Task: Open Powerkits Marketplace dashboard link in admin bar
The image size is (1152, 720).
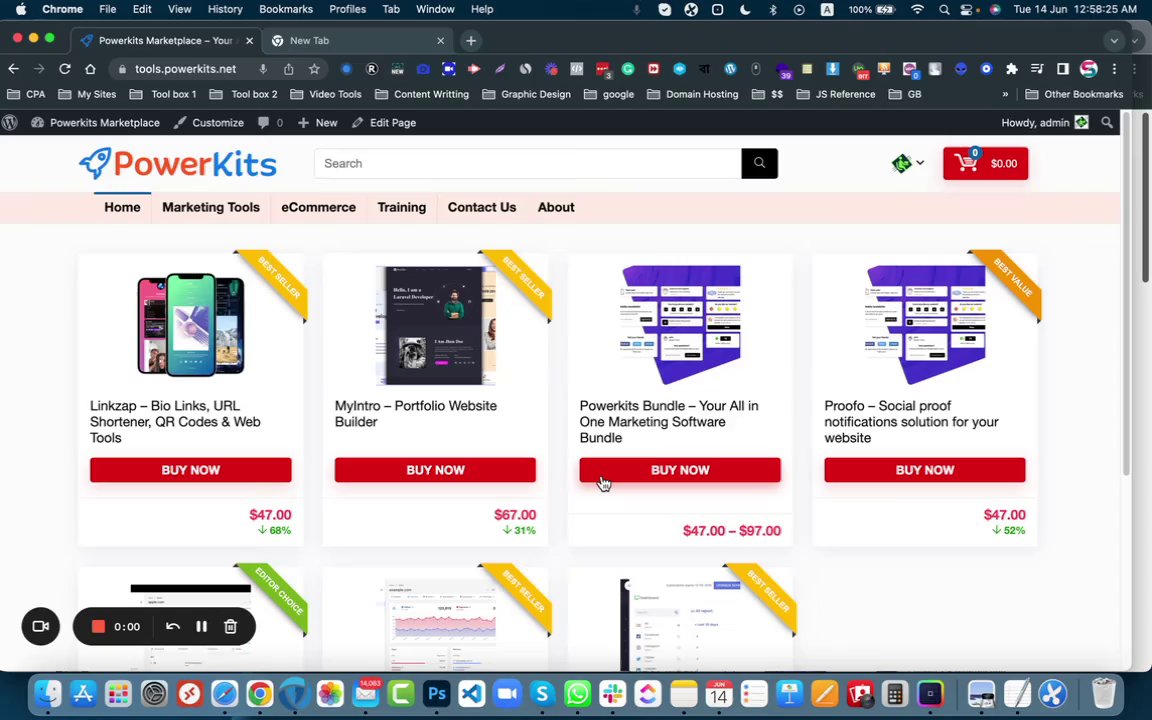Action: click(96, 123)
